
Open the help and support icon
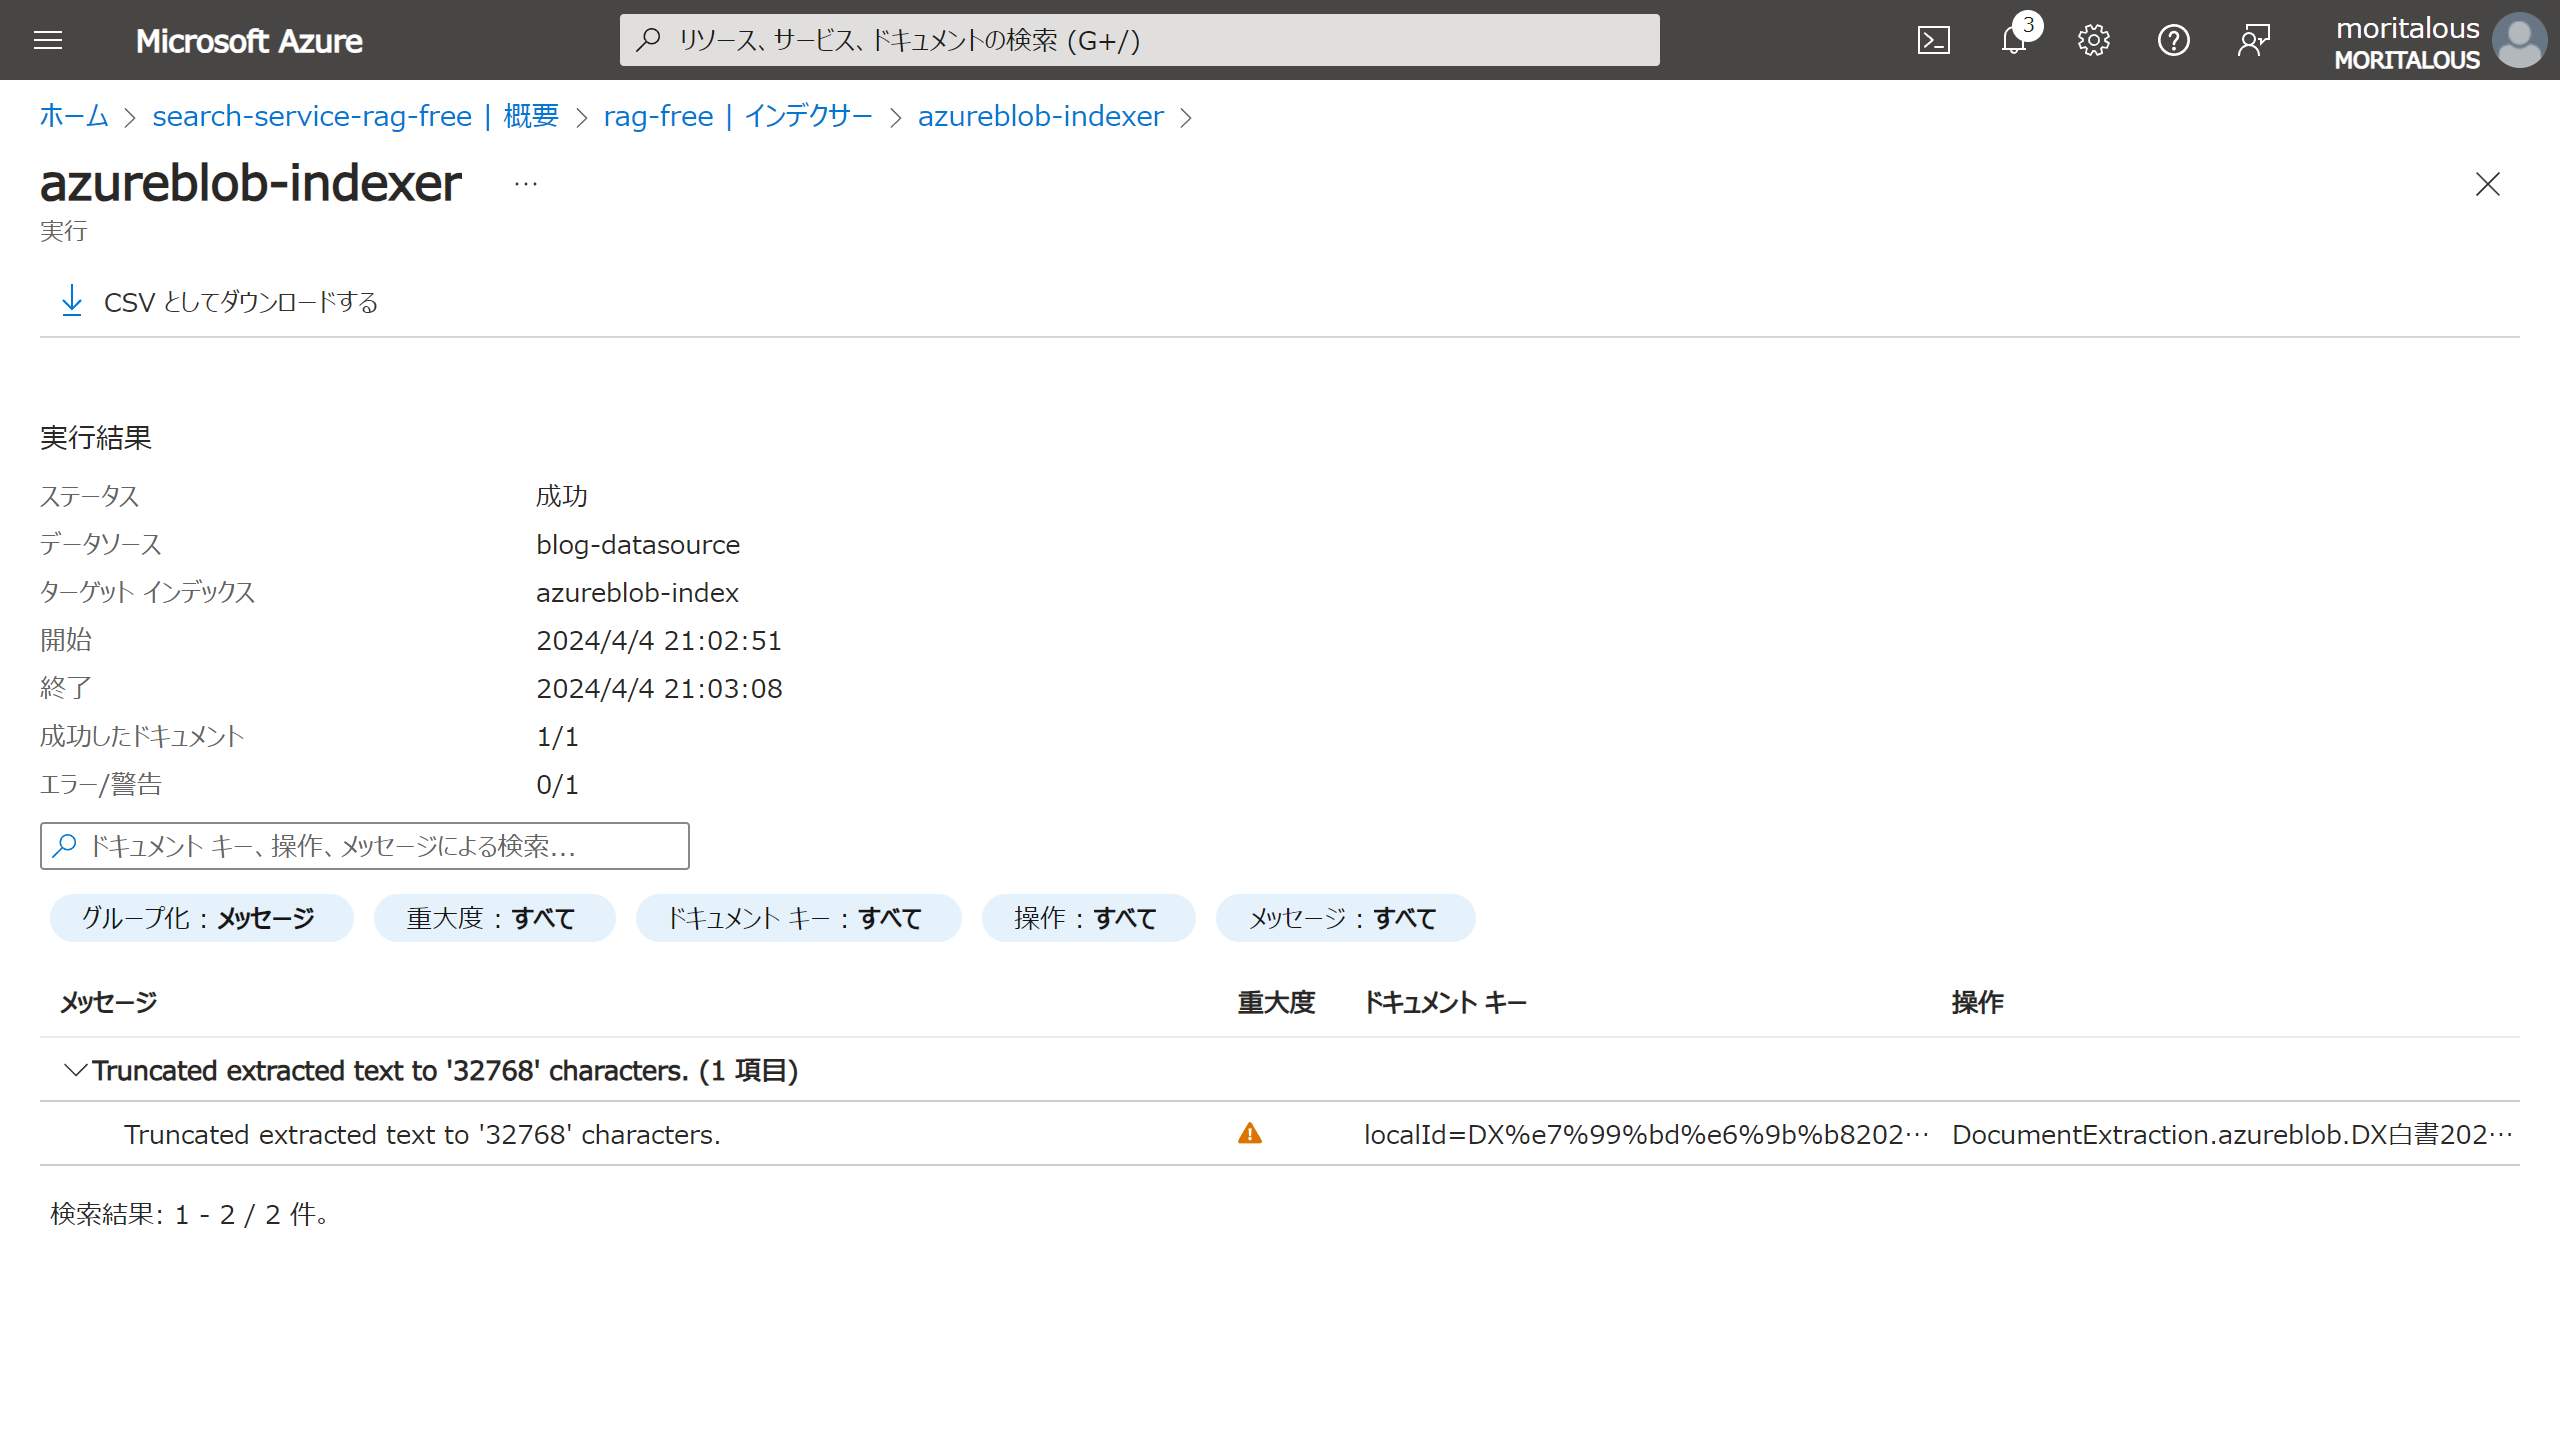pyautogui.click(x=2173, y=40)
